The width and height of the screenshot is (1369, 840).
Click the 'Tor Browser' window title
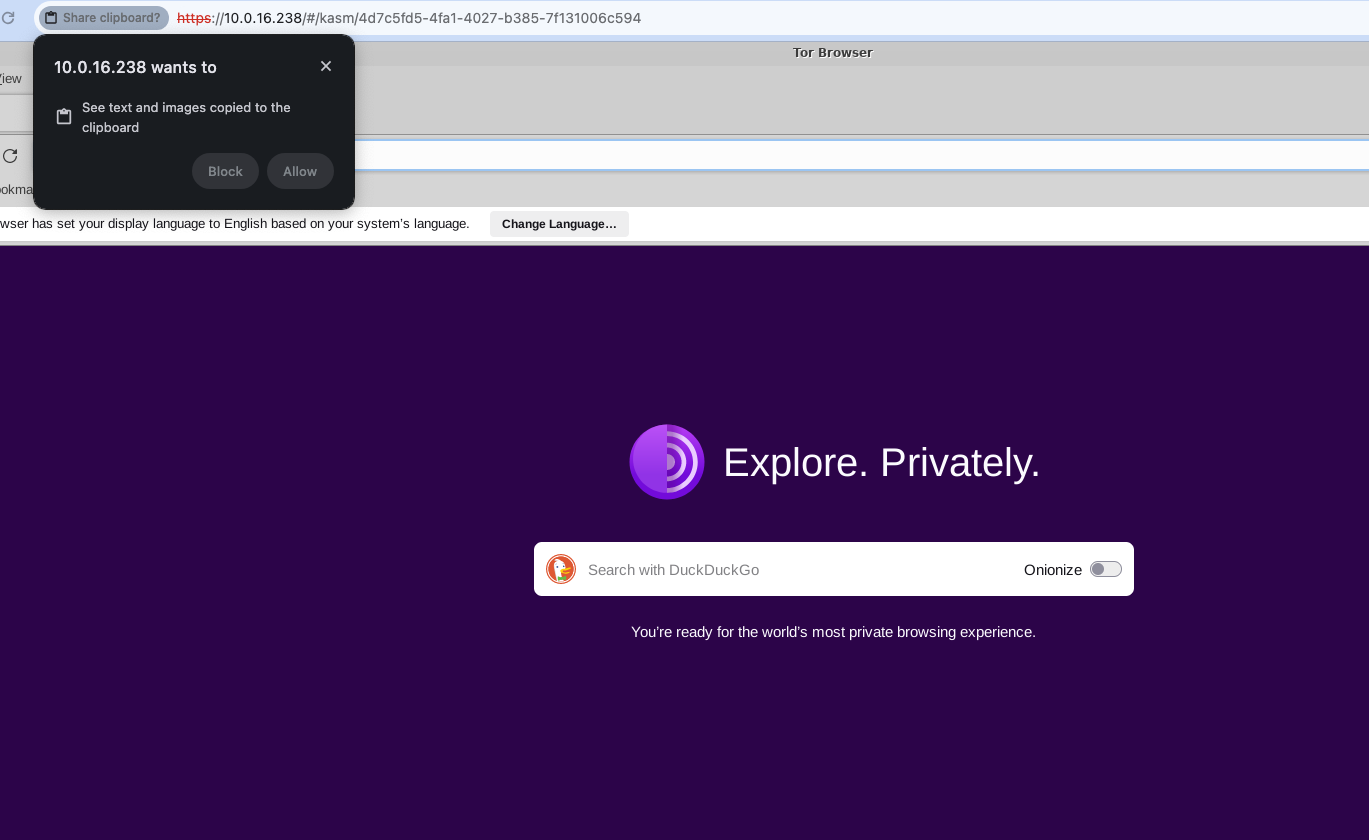[832, 53]
